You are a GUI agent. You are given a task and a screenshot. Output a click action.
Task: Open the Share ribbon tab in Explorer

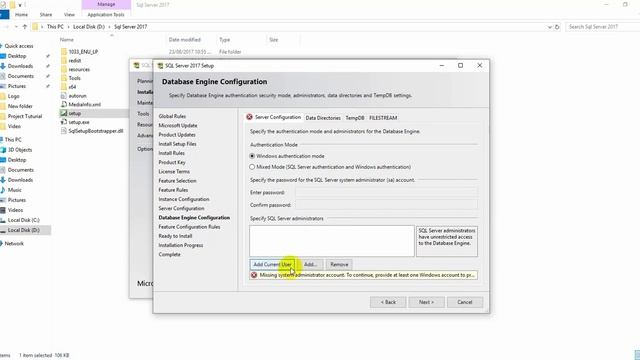click(46, 15)
